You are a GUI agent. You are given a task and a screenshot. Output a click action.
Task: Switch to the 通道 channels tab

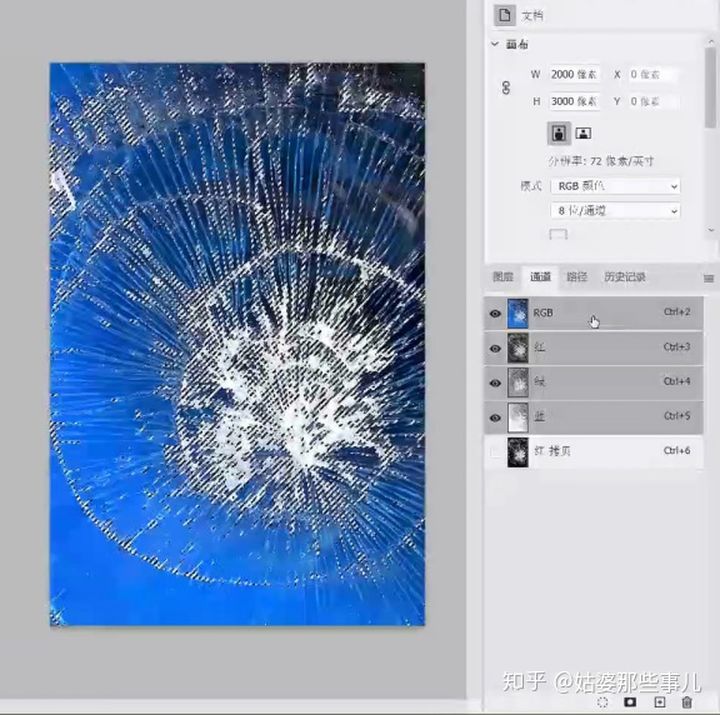point(540,276)
